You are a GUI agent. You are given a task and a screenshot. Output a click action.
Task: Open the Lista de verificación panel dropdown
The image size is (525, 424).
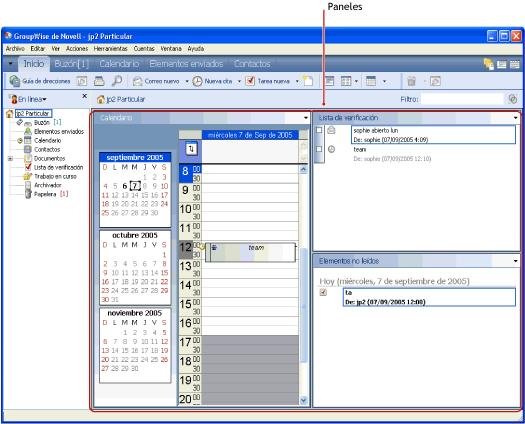click(516, 118)
